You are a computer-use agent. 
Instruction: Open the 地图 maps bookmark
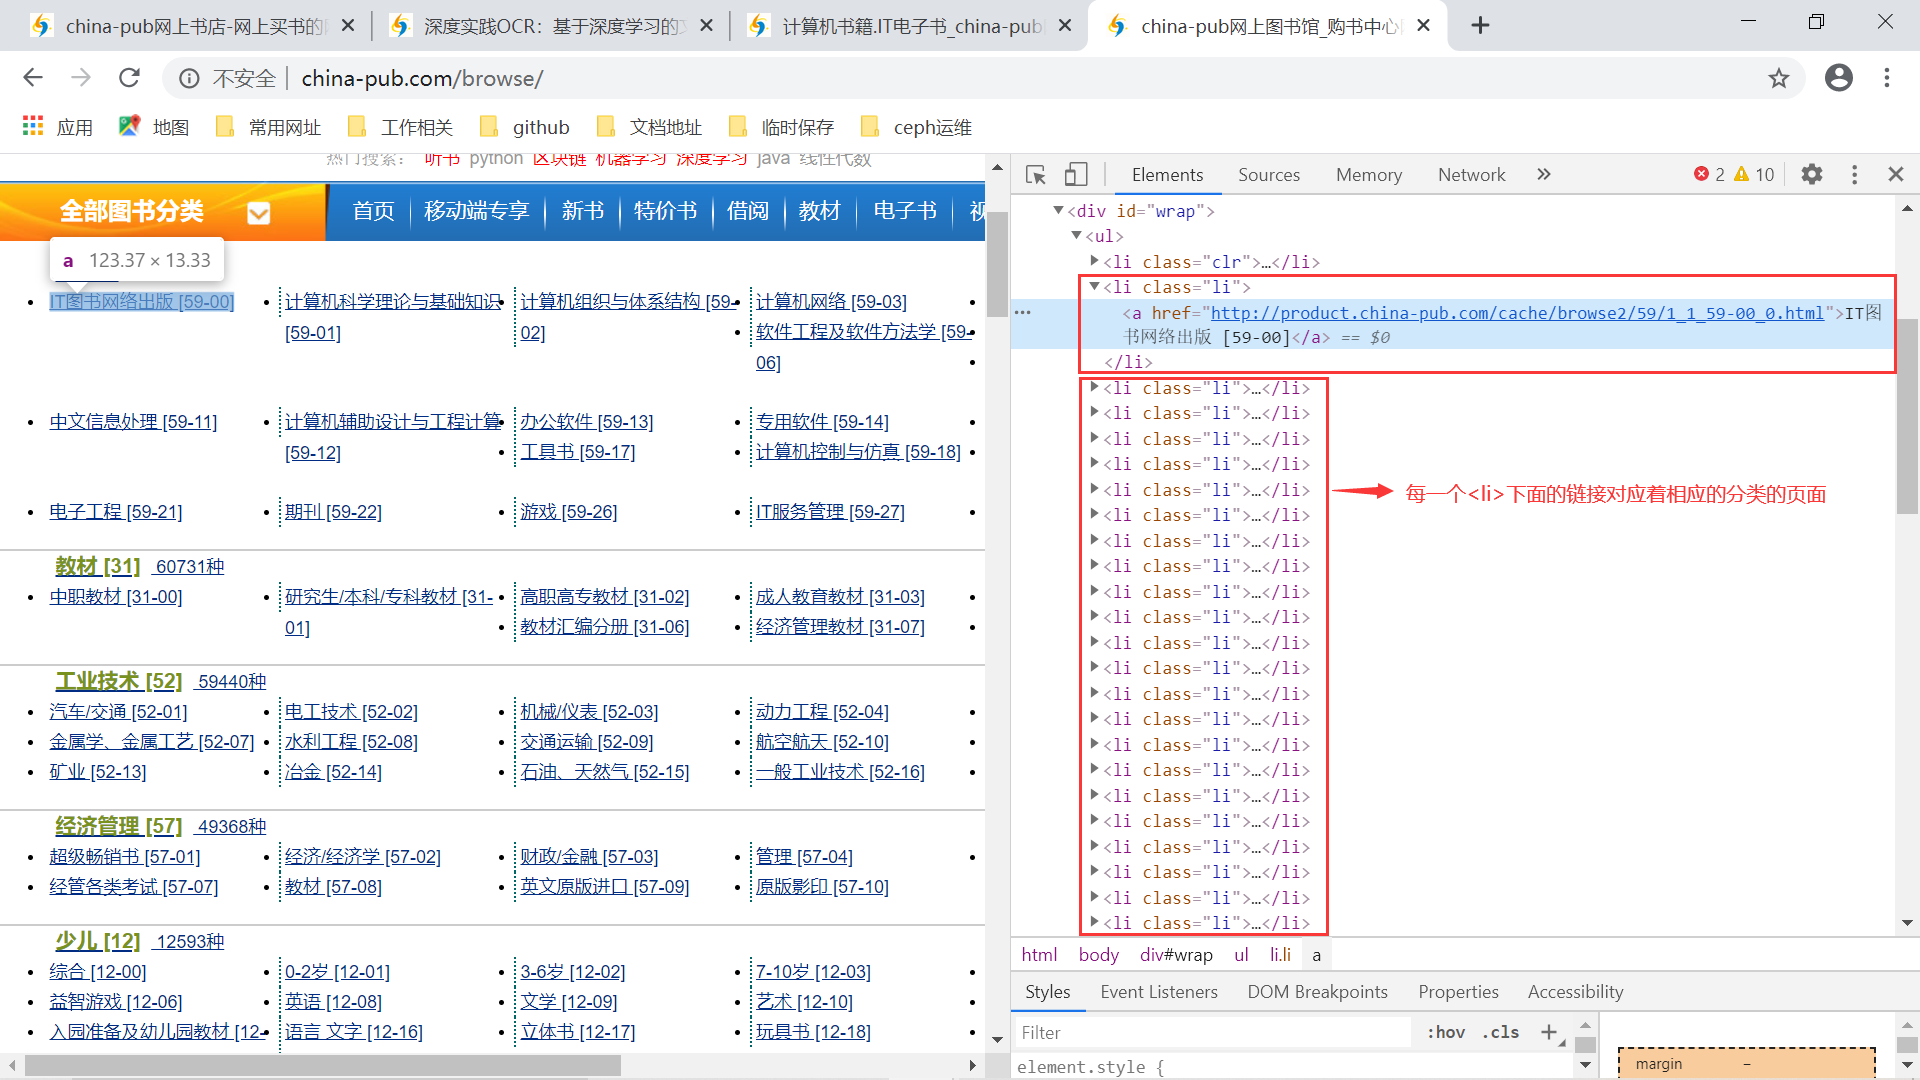154,127
